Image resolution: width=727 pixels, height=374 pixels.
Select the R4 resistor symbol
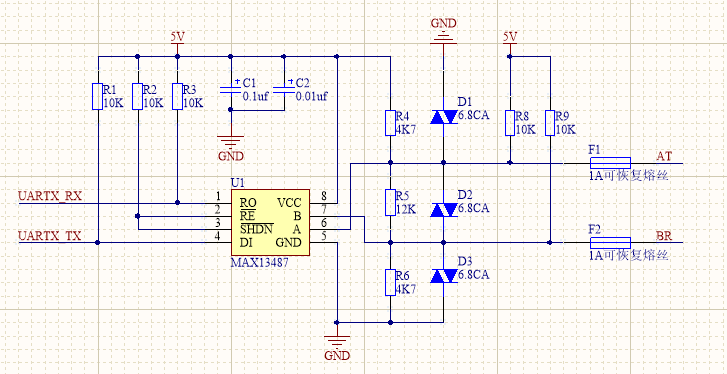[x=390, y=123]
